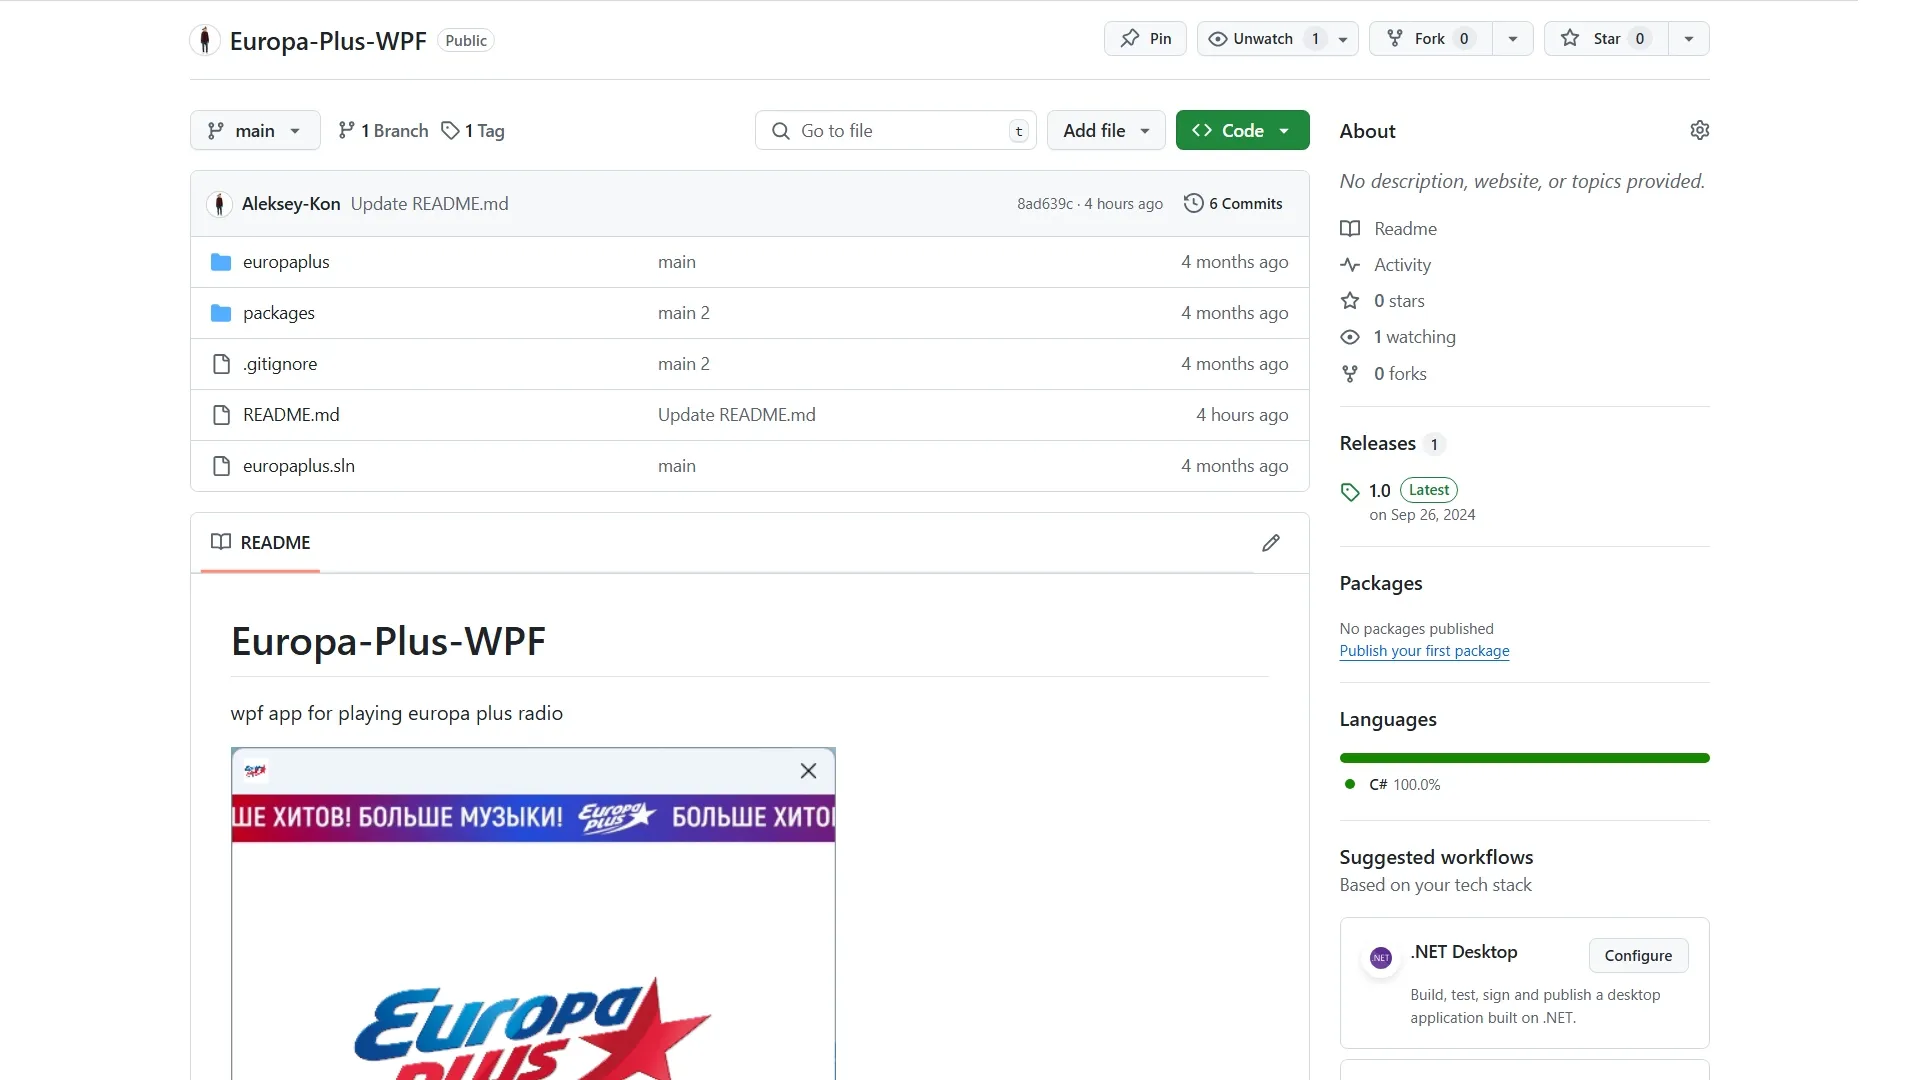Click the Activity pulse icon
Screen dimensions: 1920x1080
tap(1350, 265)
